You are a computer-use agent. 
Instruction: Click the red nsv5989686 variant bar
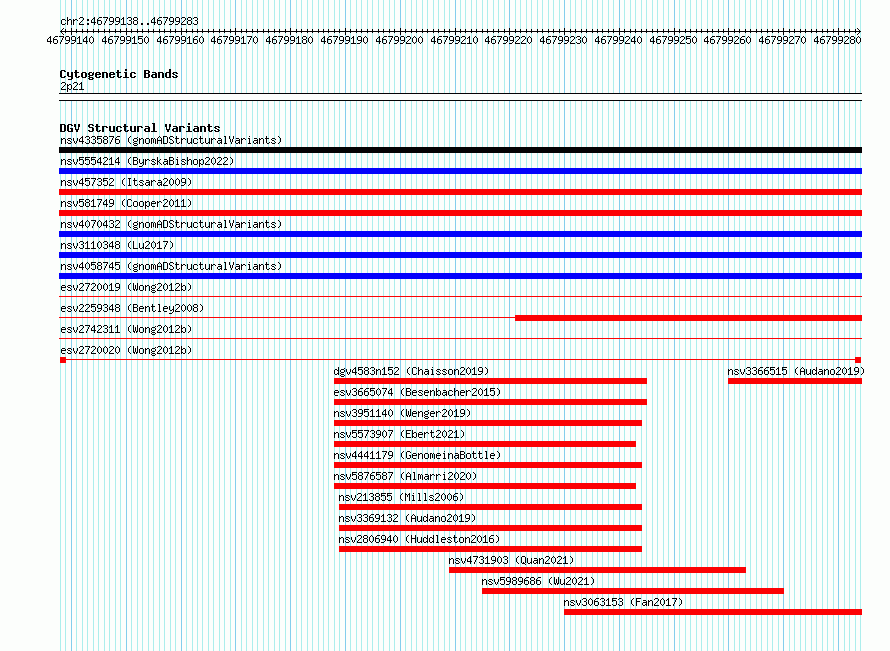point(633,591)
